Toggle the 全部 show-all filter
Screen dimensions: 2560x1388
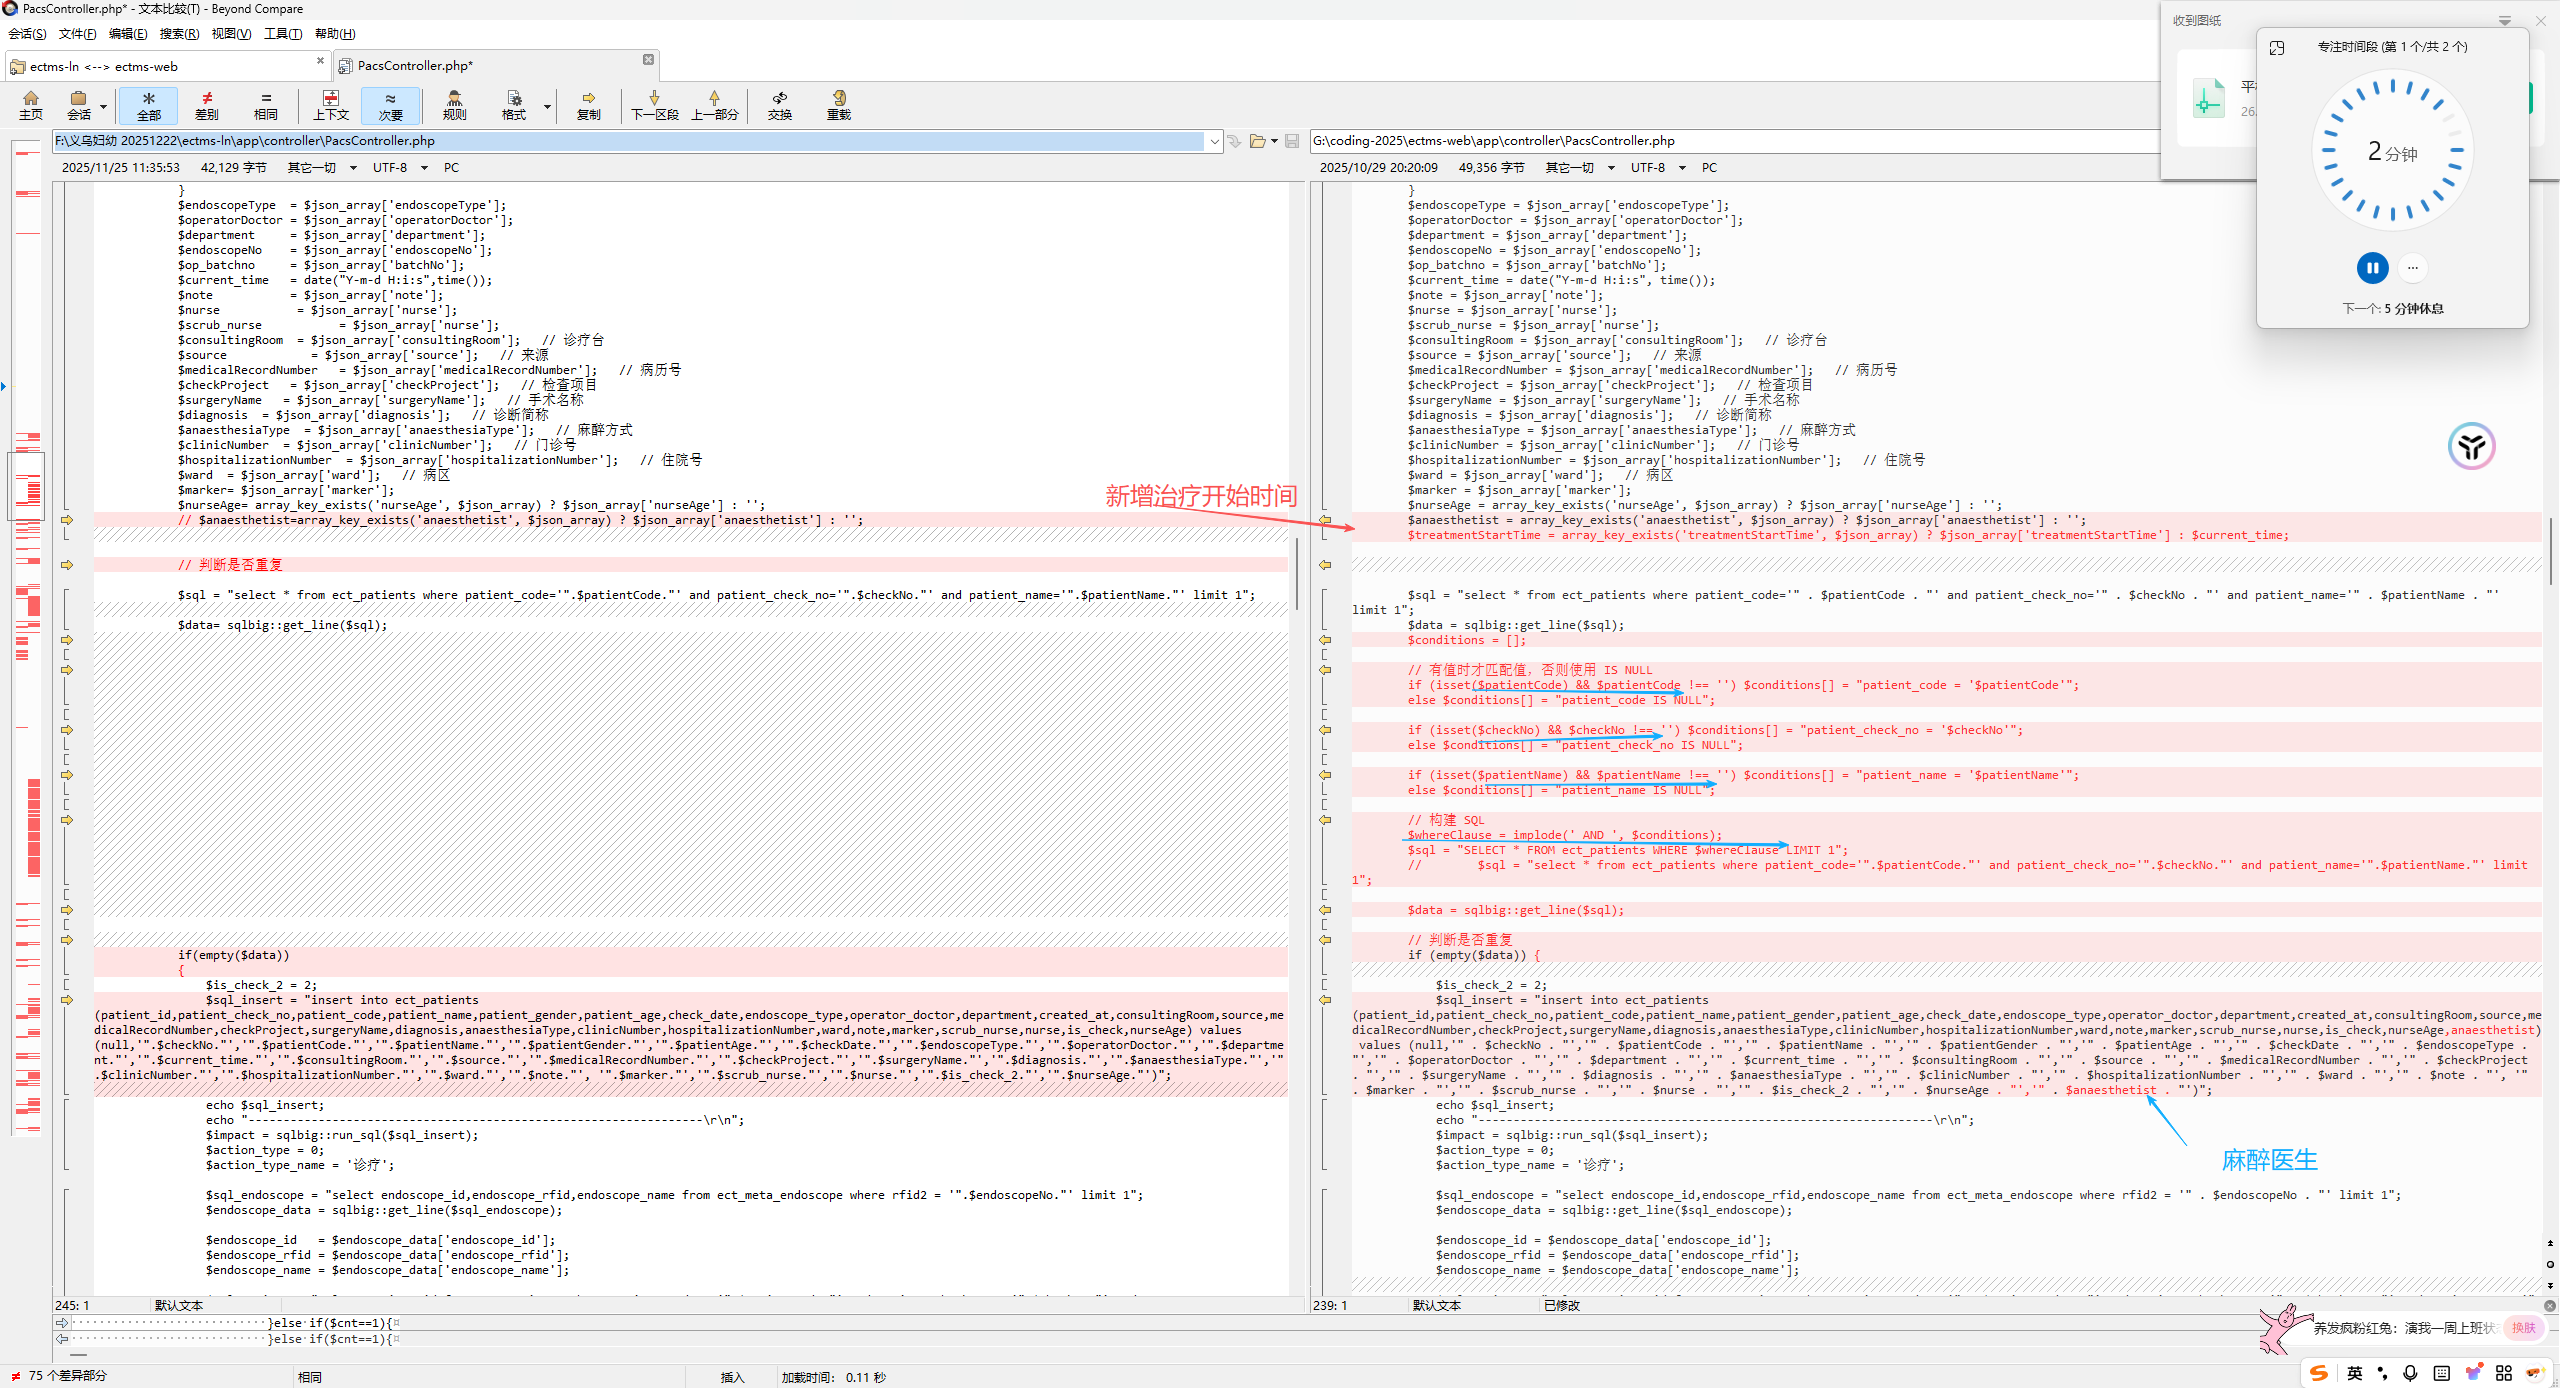(149, 105)
